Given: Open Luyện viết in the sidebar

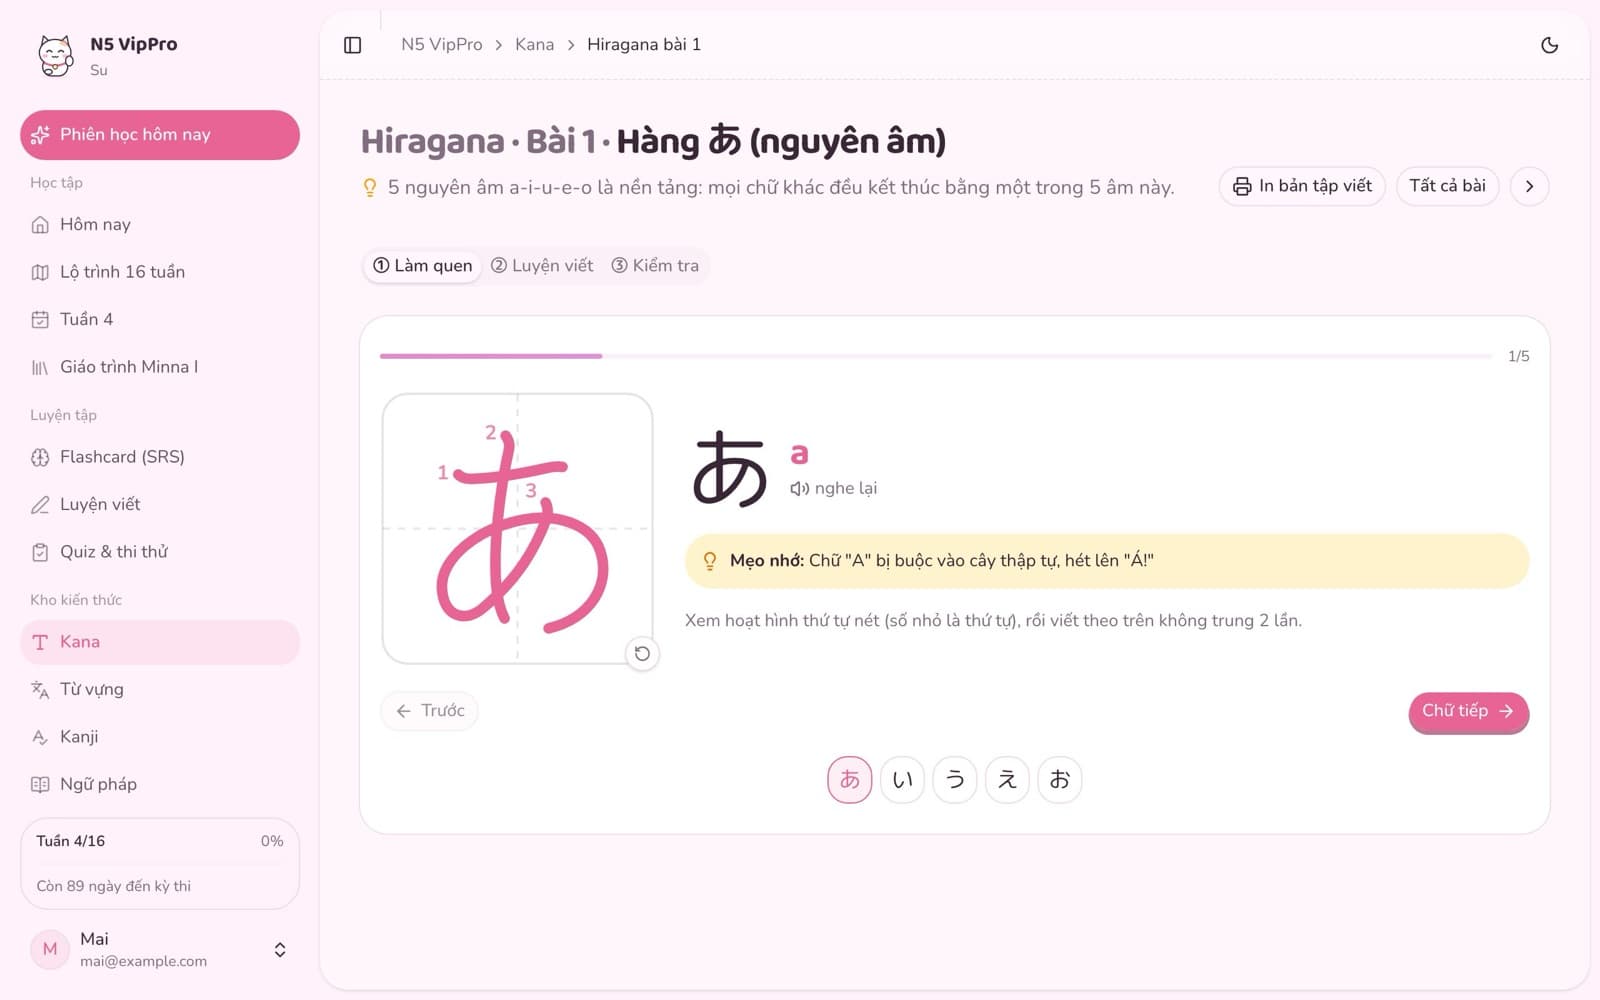Looking at the screenshot, I should tap(160, 505).
